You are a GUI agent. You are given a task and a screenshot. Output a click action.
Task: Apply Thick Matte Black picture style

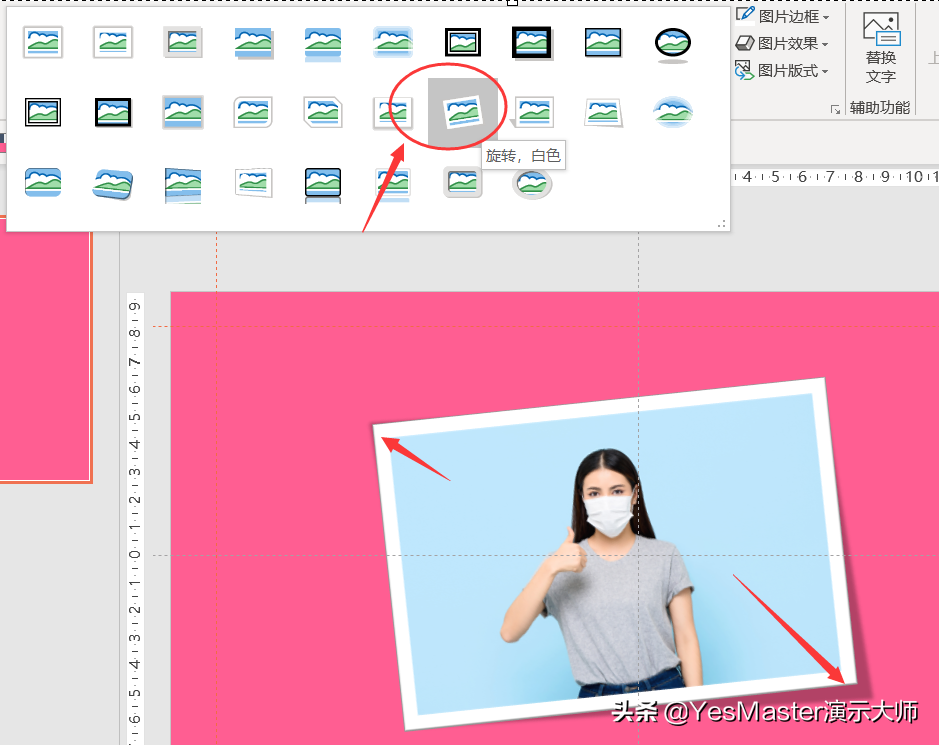point(532,43)
